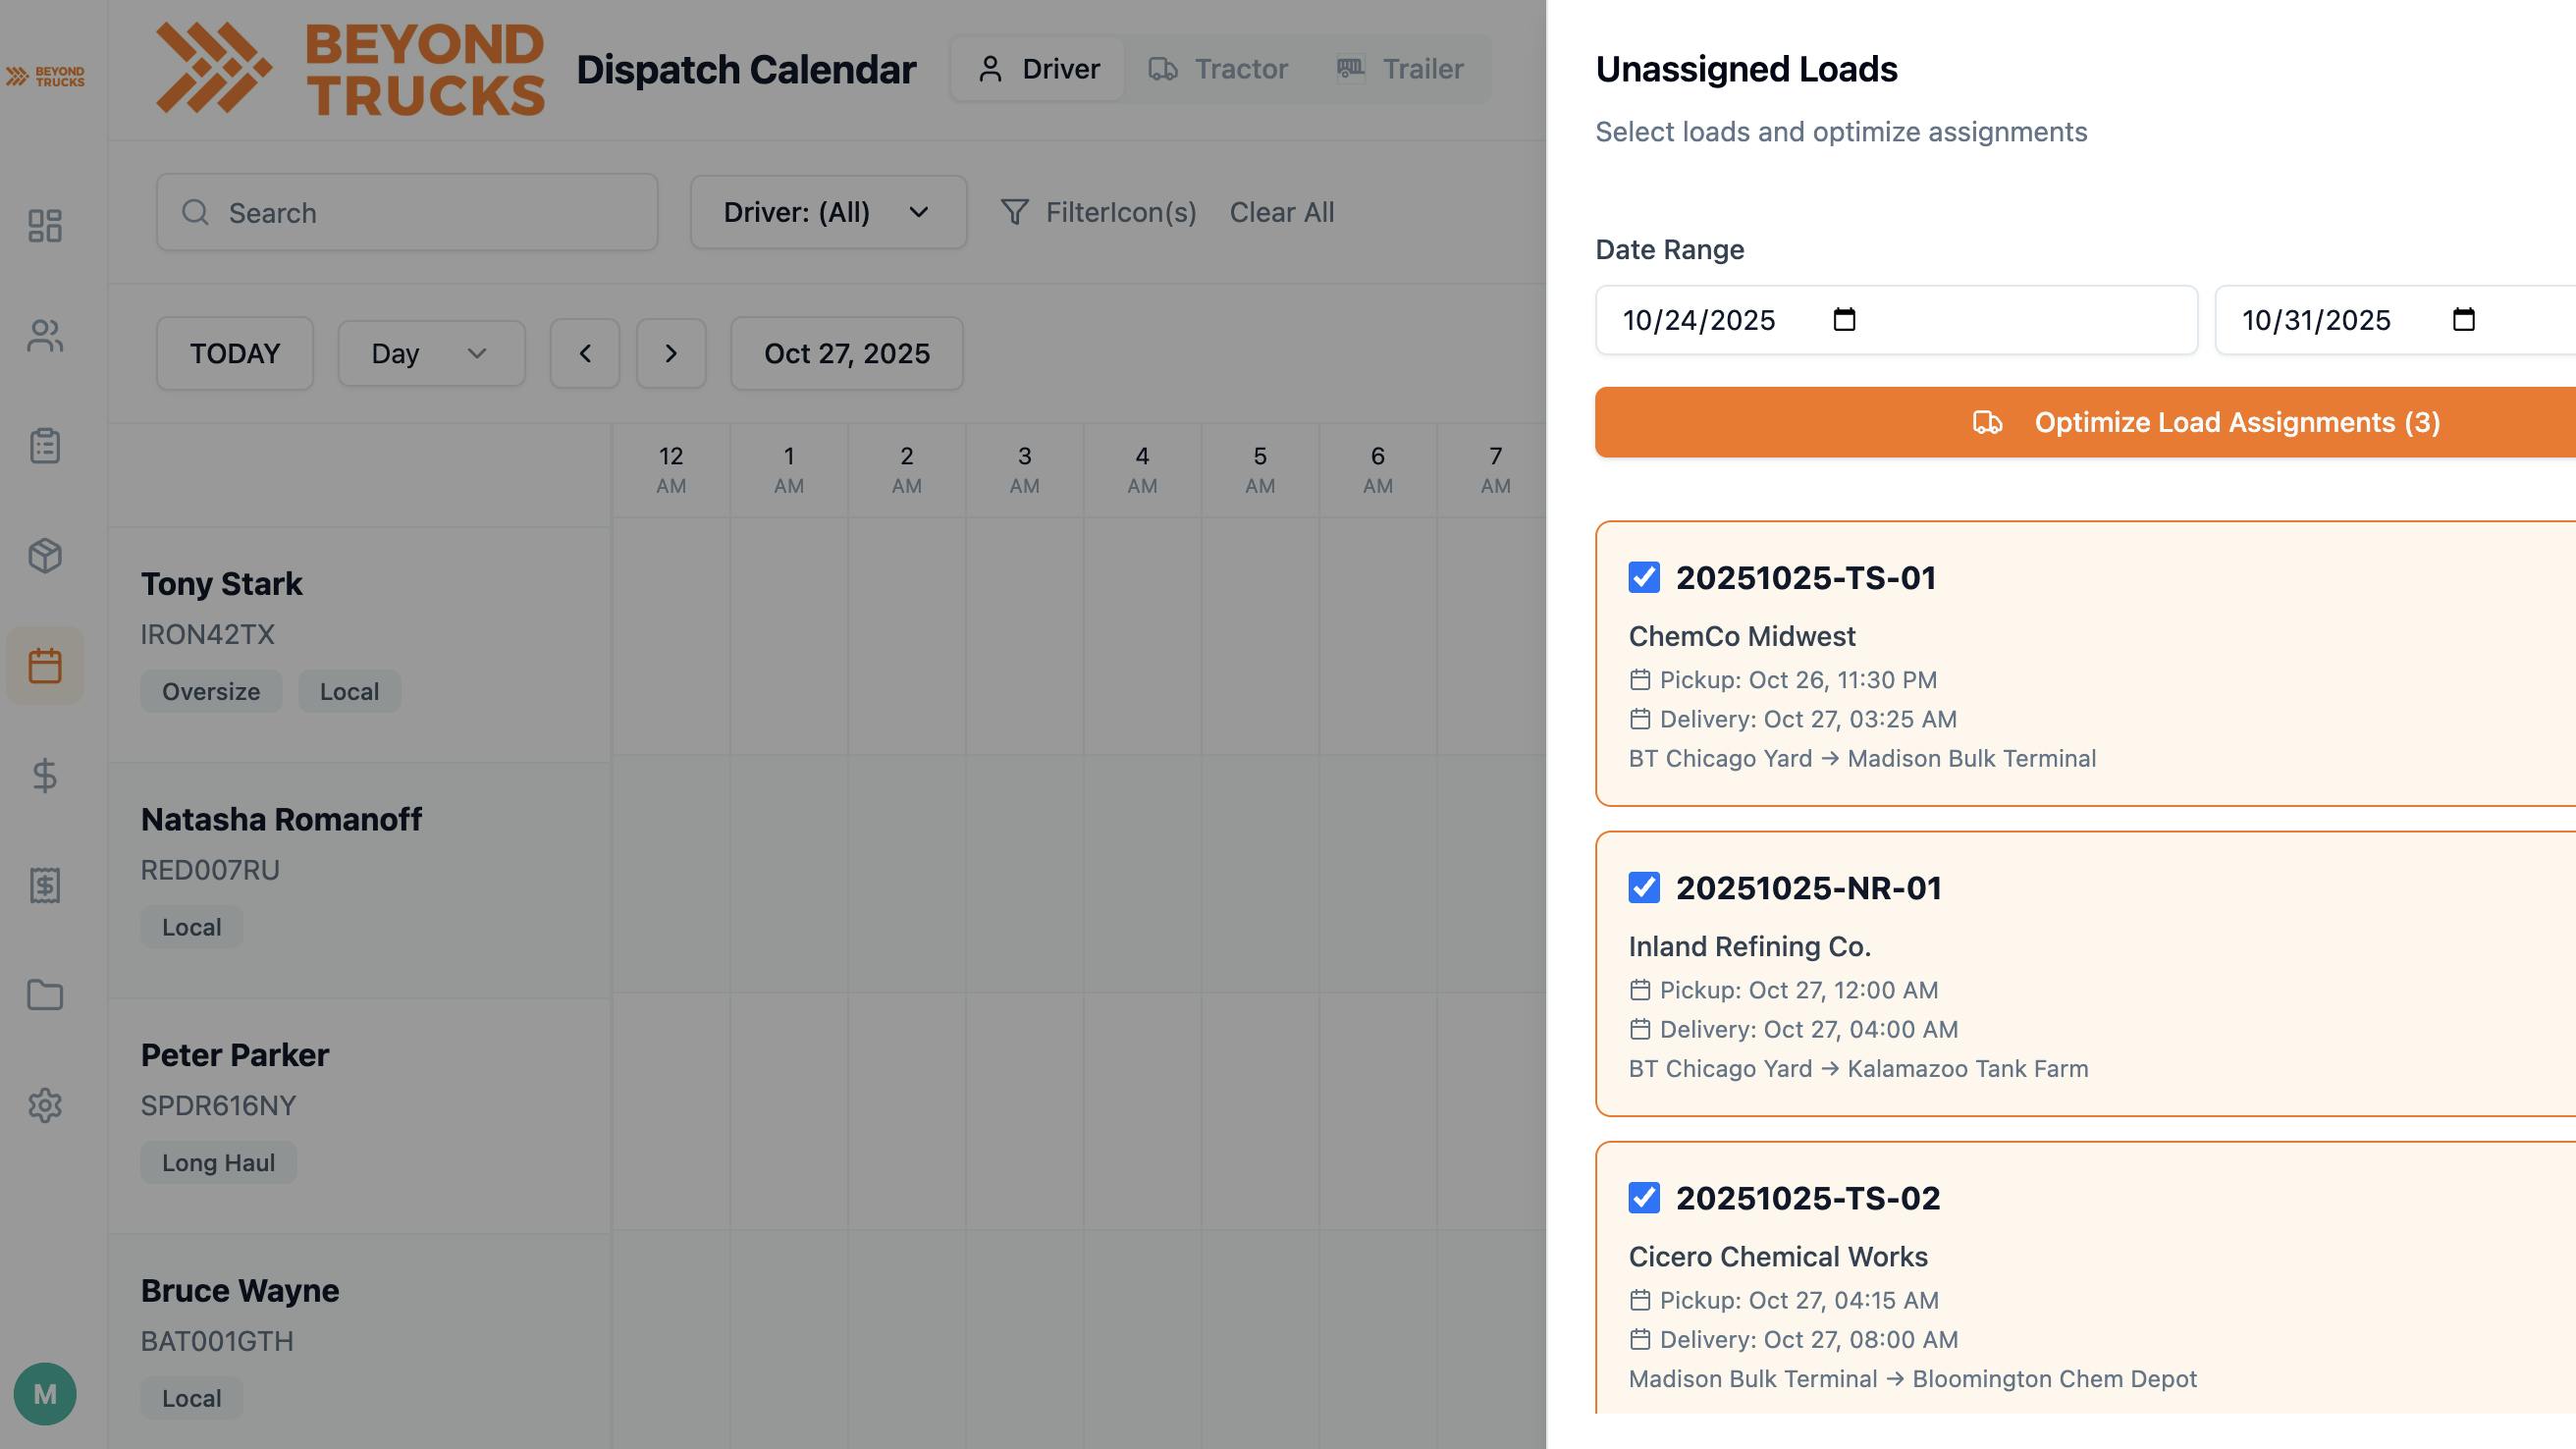Switch to the Trailer tab
The height and width of the screenshot is (1449, 2576).
pos(1402,68)
